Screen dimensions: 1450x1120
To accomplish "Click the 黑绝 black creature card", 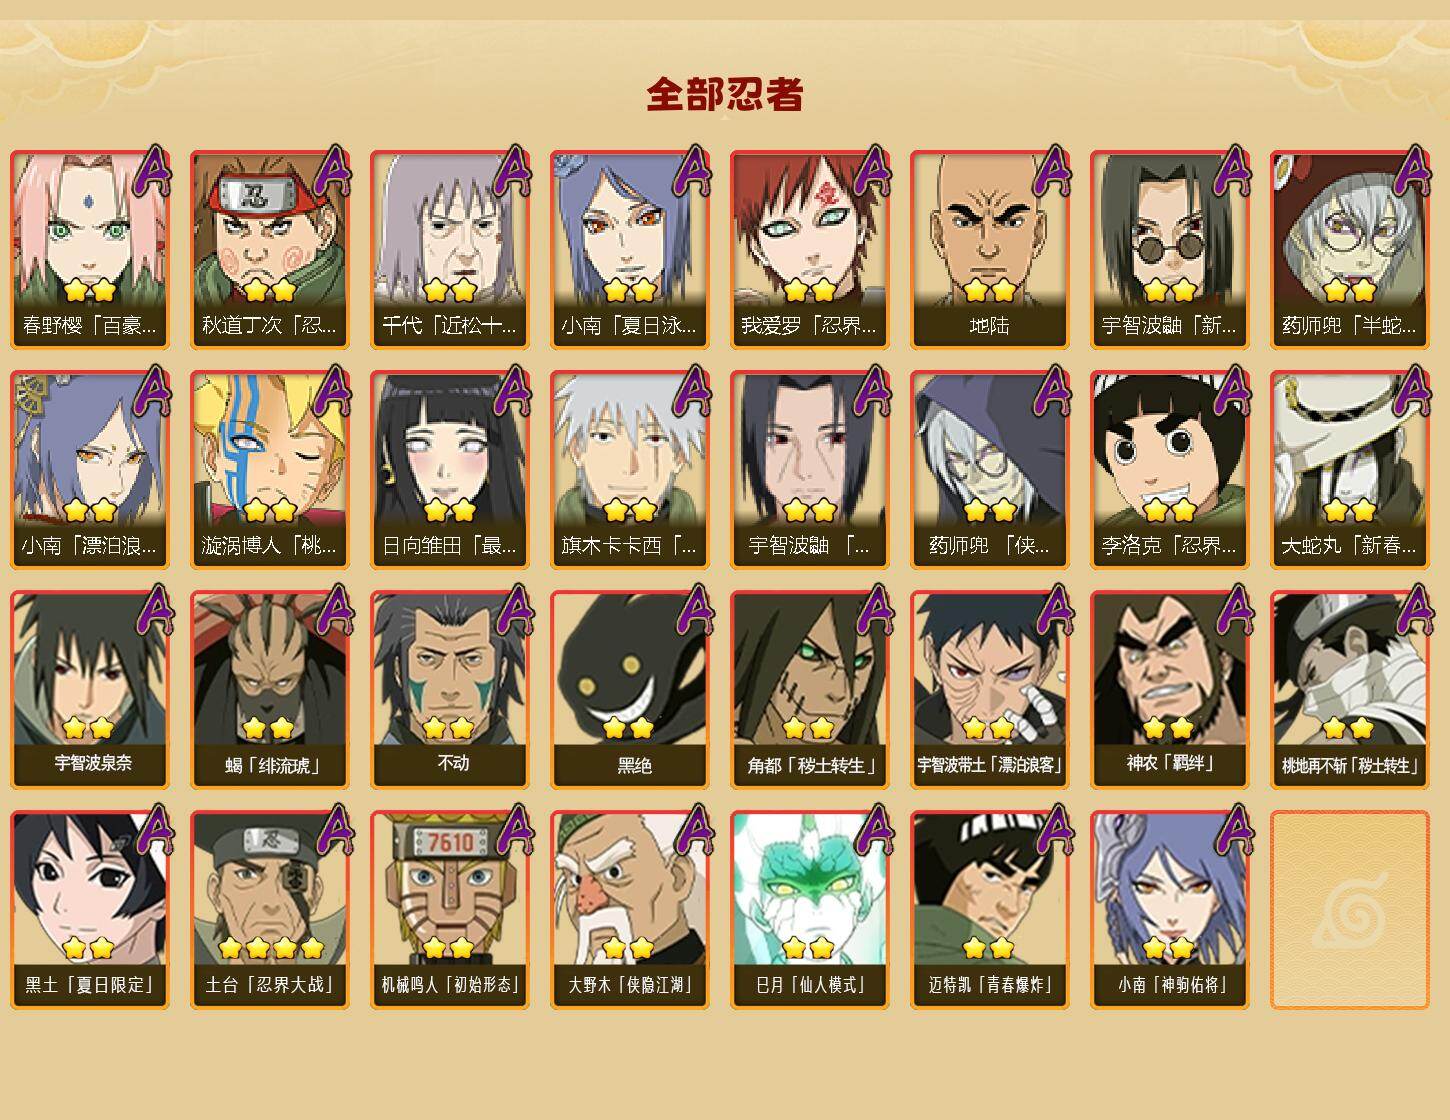I will click(x=630, y=690).
